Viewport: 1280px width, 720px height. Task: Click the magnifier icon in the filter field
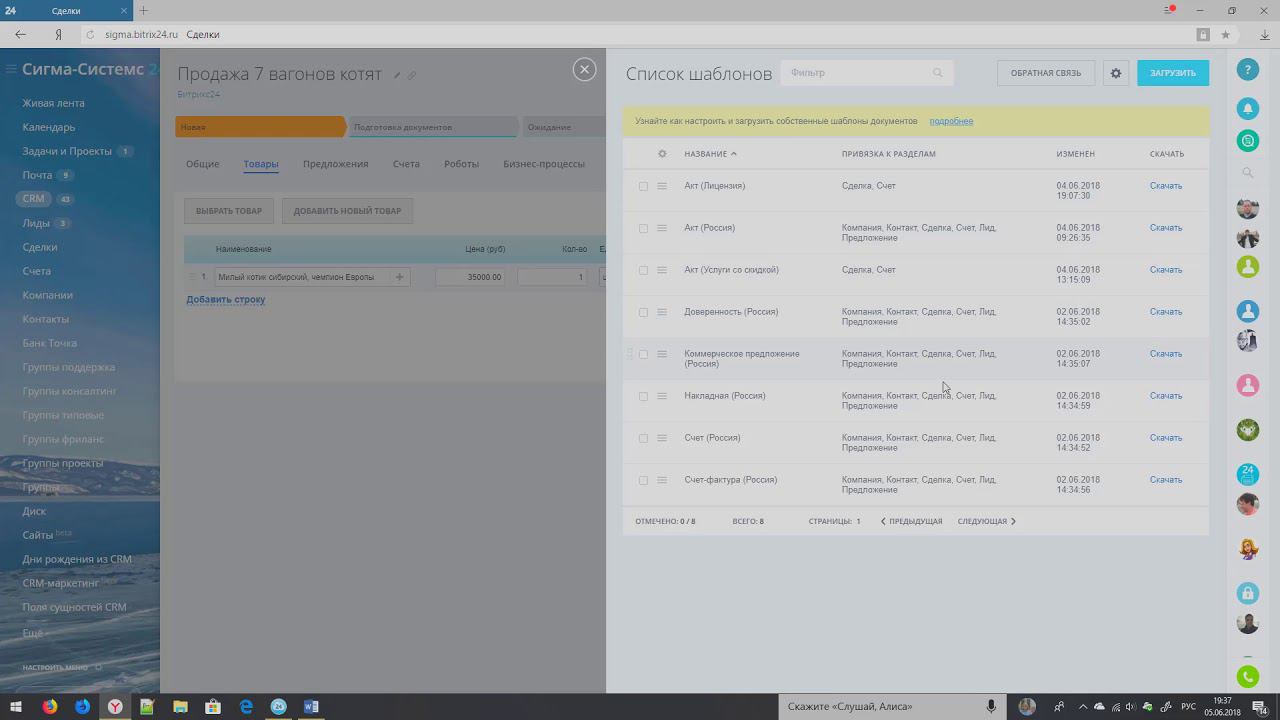tap(937, 73)
